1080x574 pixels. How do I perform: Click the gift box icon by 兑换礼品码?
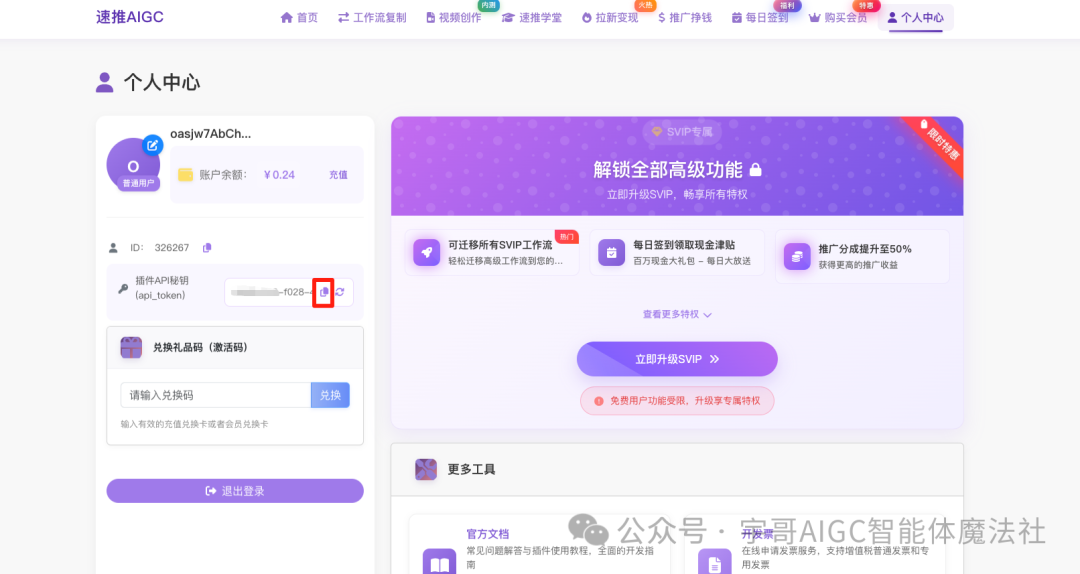131,347
